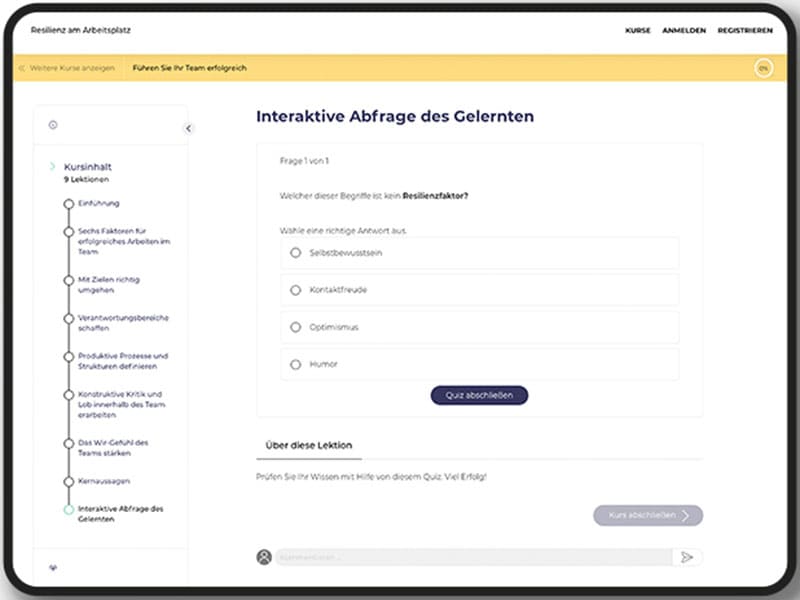
Task: Focus the comment input field
Action: click(470, 557)
